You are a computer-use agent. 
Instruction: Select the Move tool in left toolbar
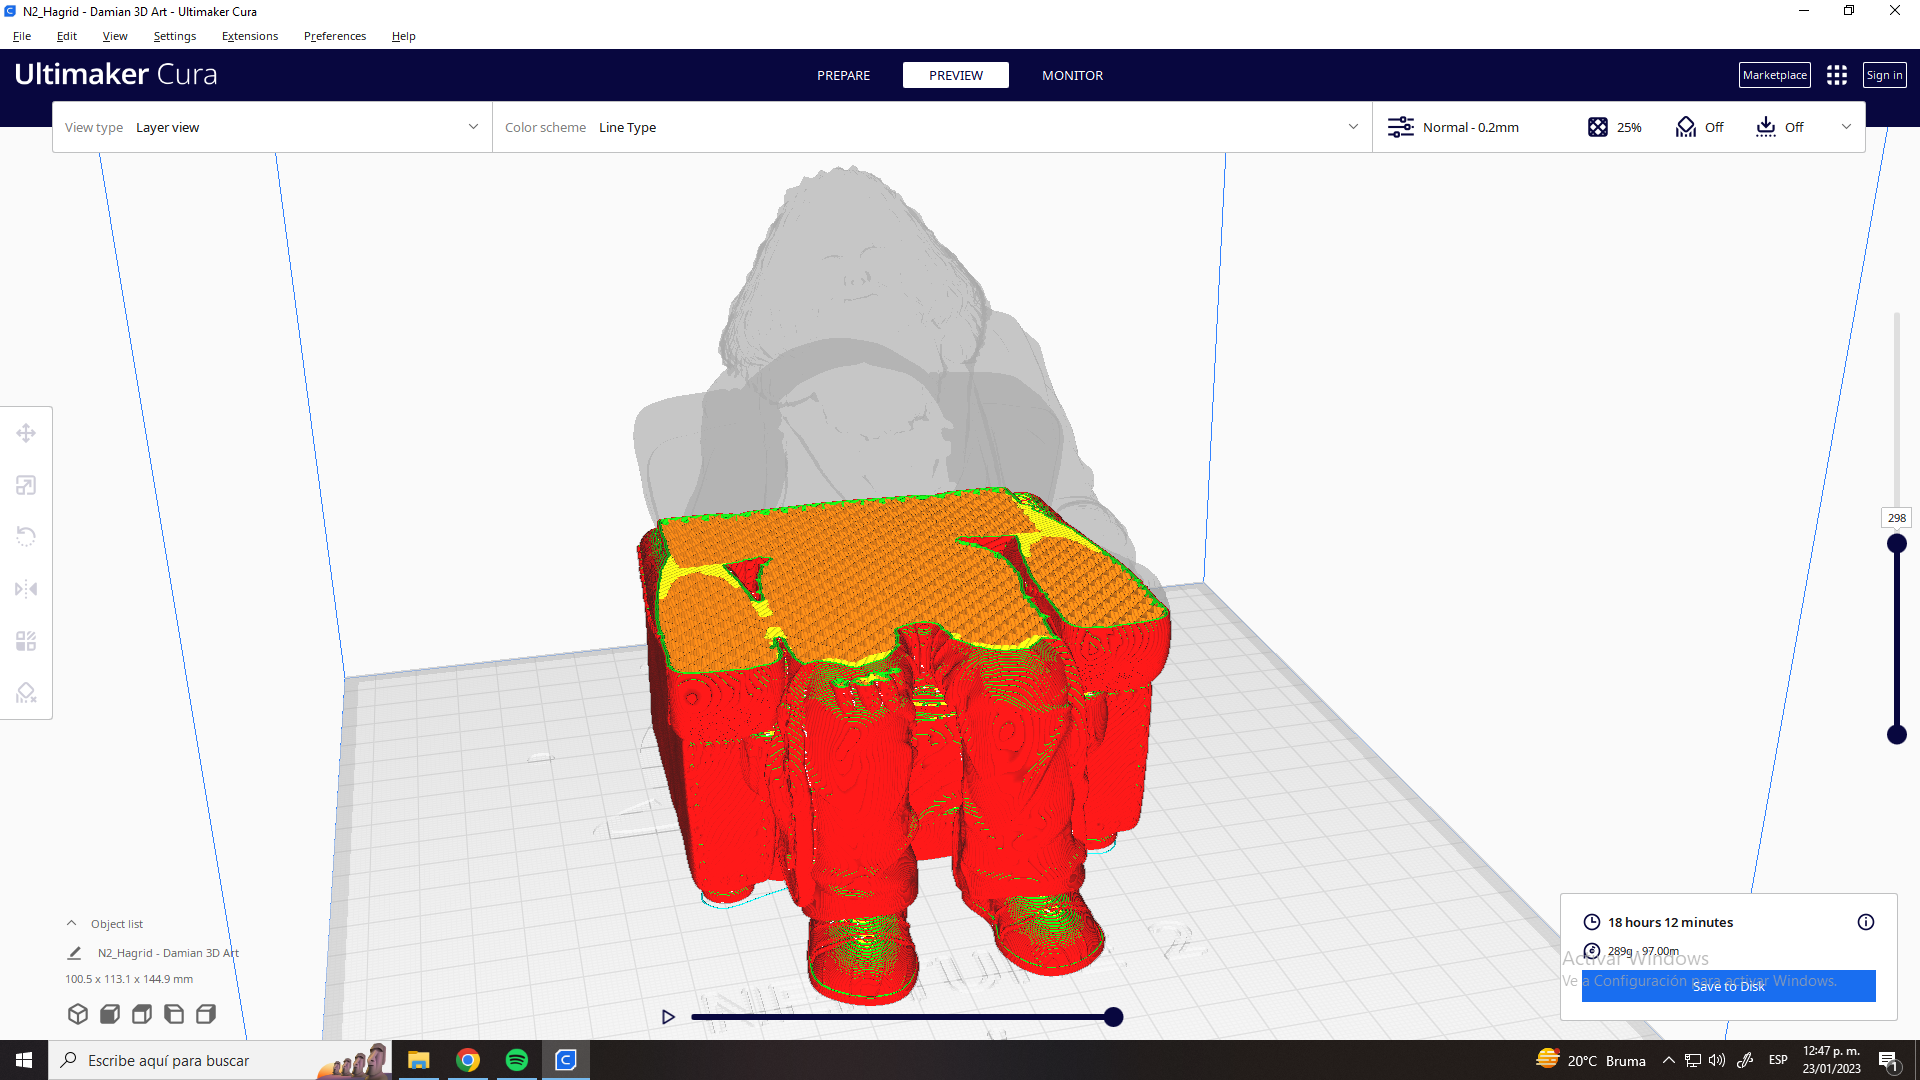26,433
